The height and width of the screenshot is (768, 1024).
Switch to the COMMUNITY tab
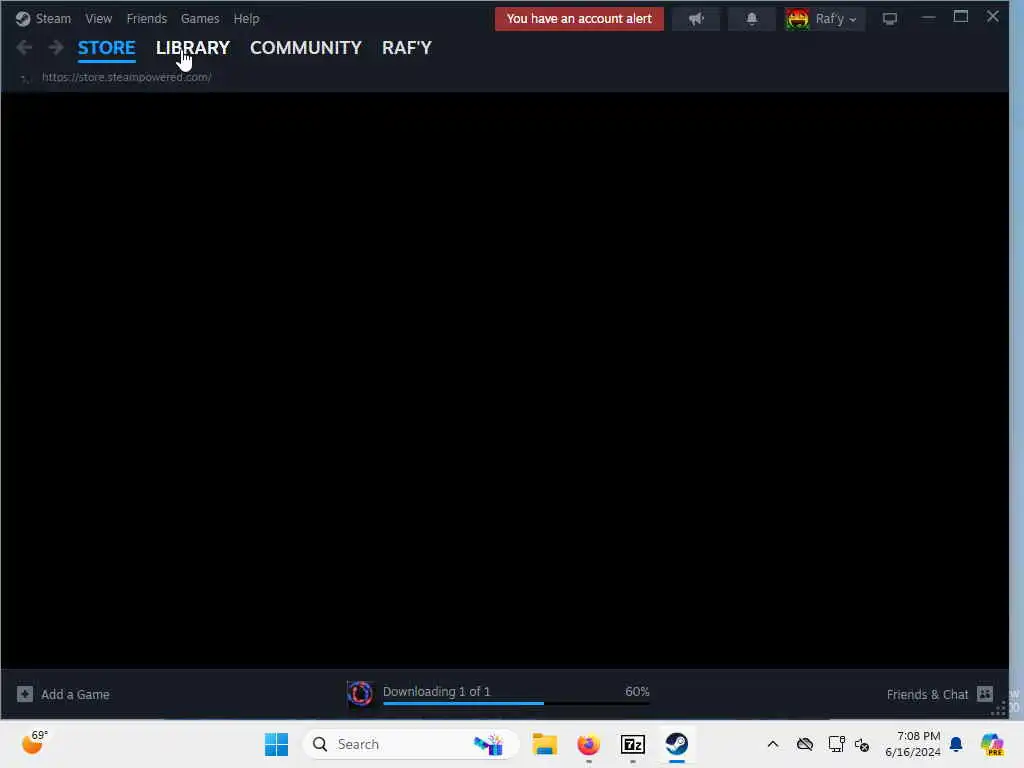tap(306, 48)
